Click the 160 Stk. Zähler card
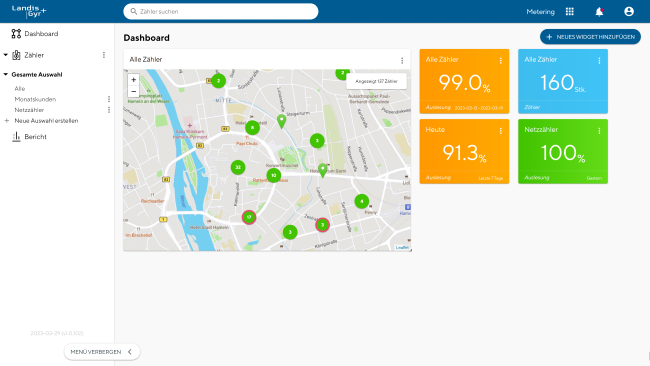The height and width of the screenshot is (366, 650). [x=563, y=81]
